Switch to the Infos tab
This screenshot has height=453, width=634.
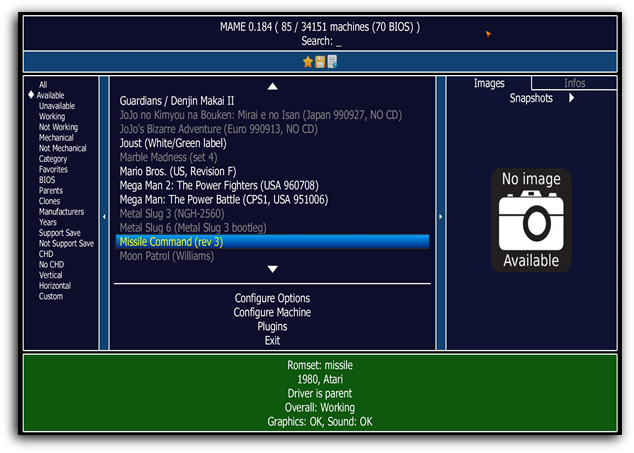point(575,83)
